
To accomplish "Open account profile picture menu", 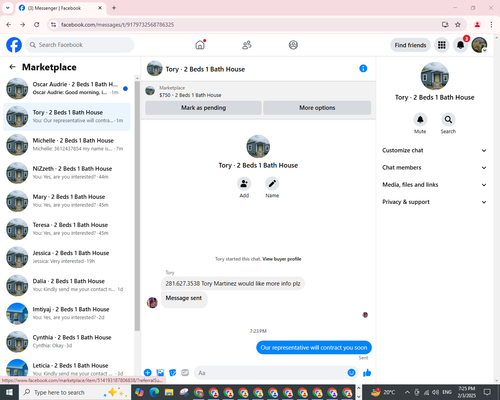I will coord(479,45).
